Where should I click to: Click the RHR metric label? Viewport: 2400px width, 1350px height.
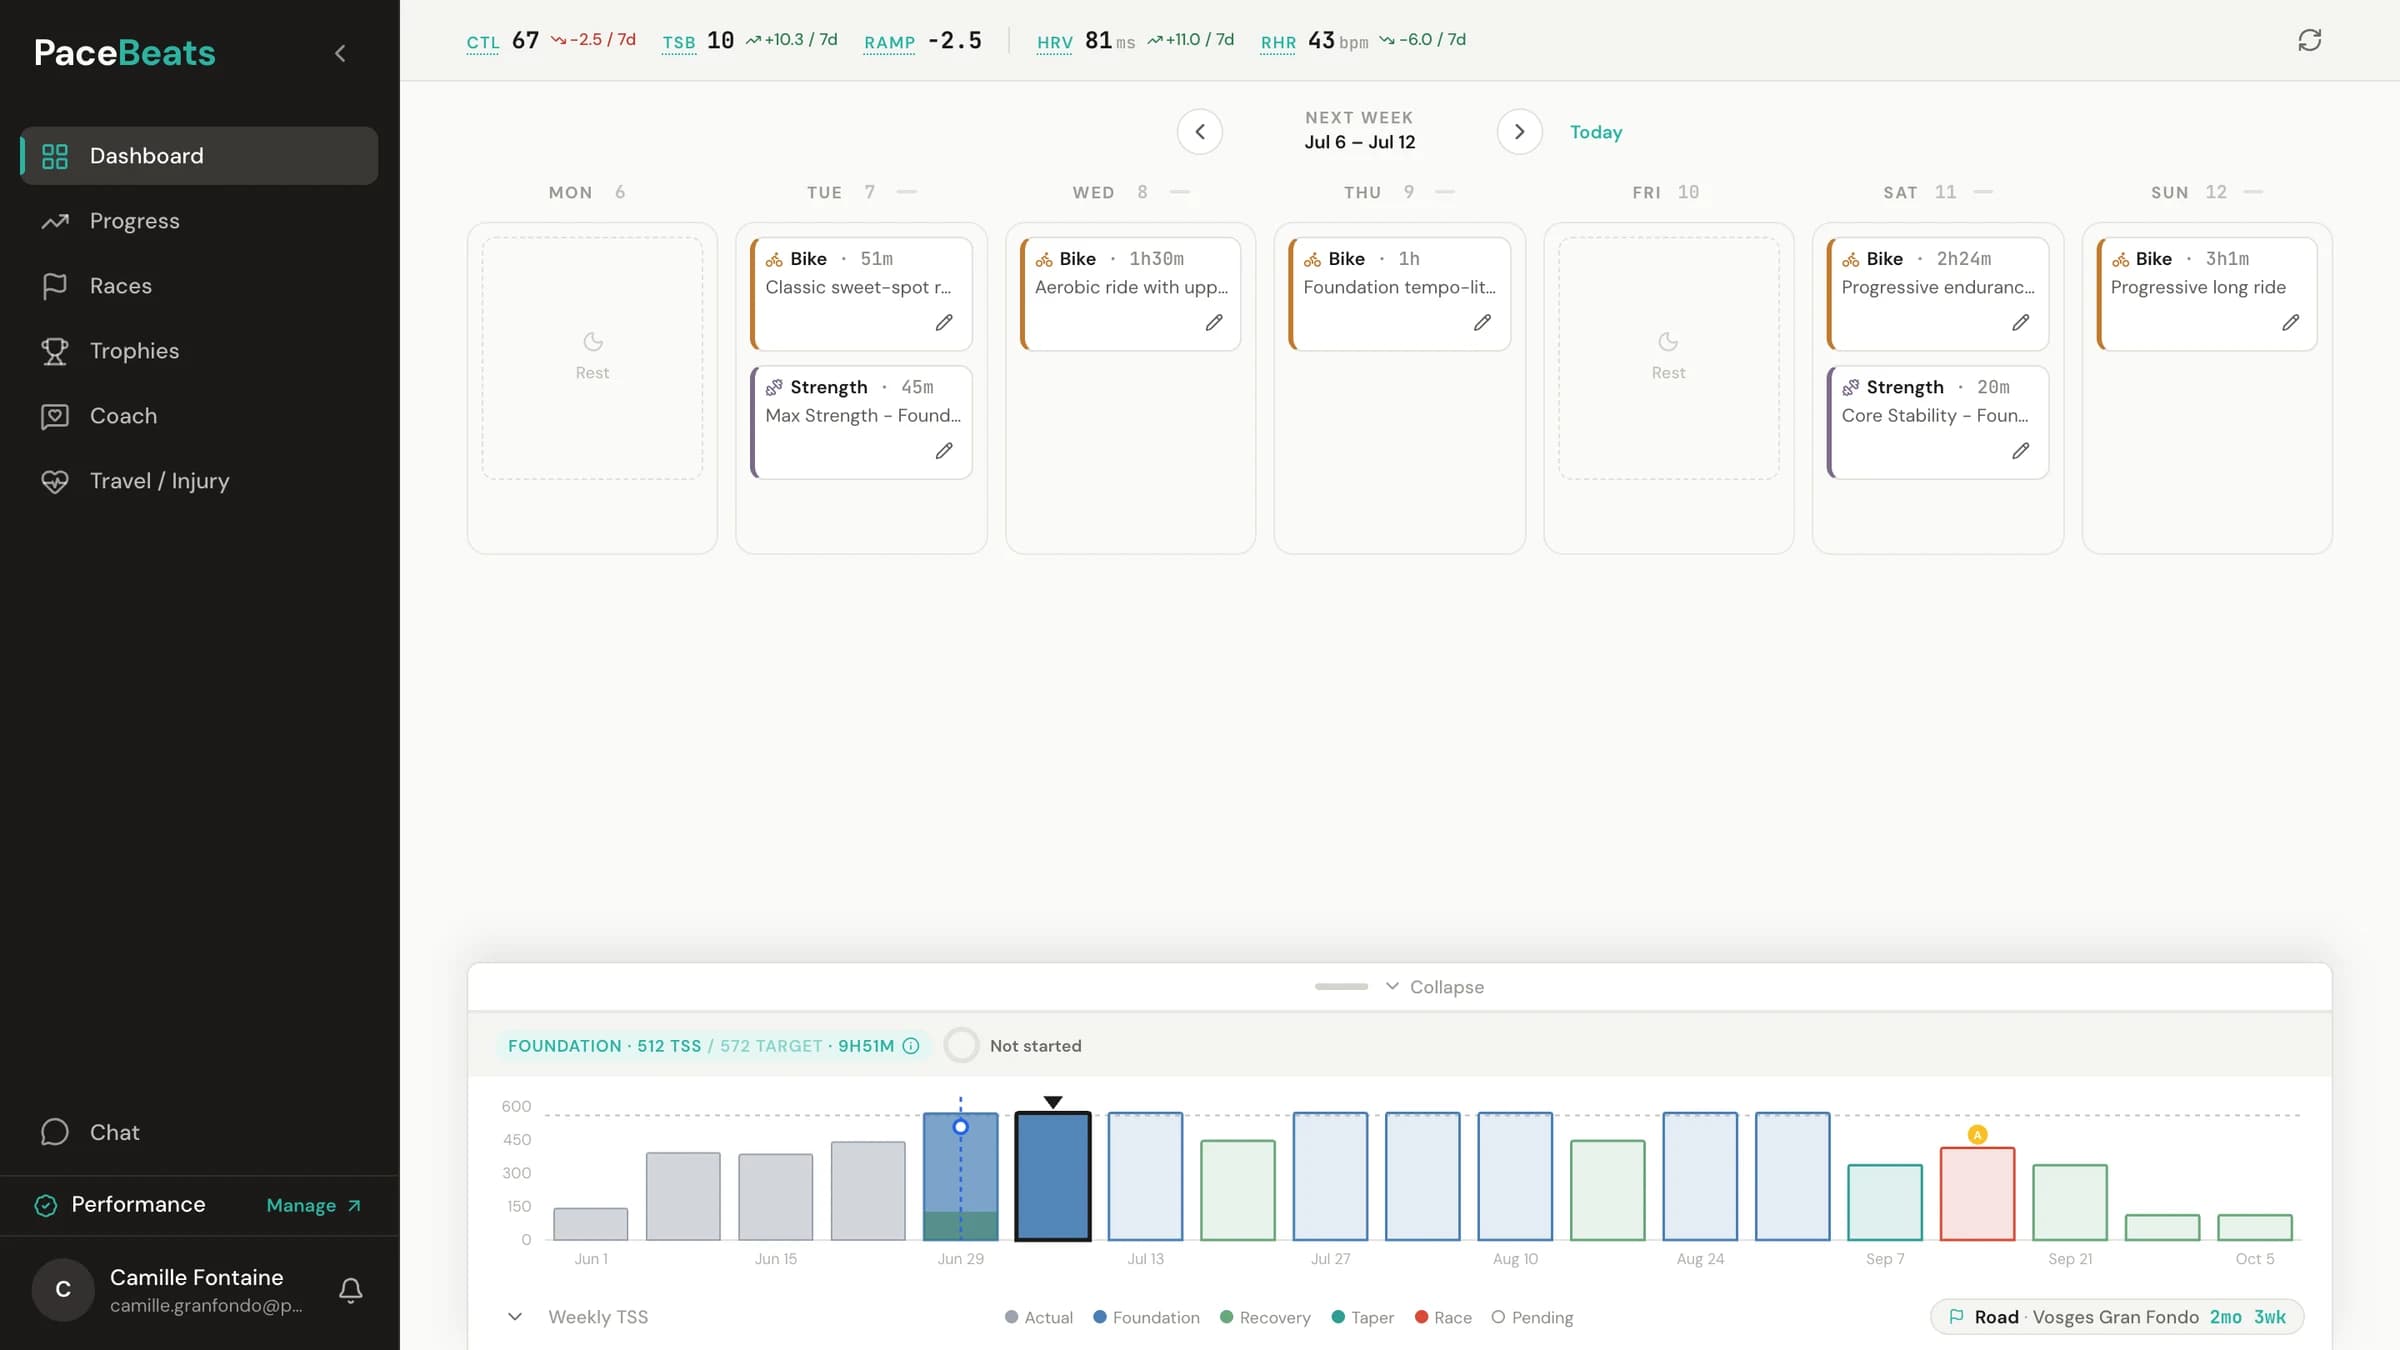[x=1278, y=42]
